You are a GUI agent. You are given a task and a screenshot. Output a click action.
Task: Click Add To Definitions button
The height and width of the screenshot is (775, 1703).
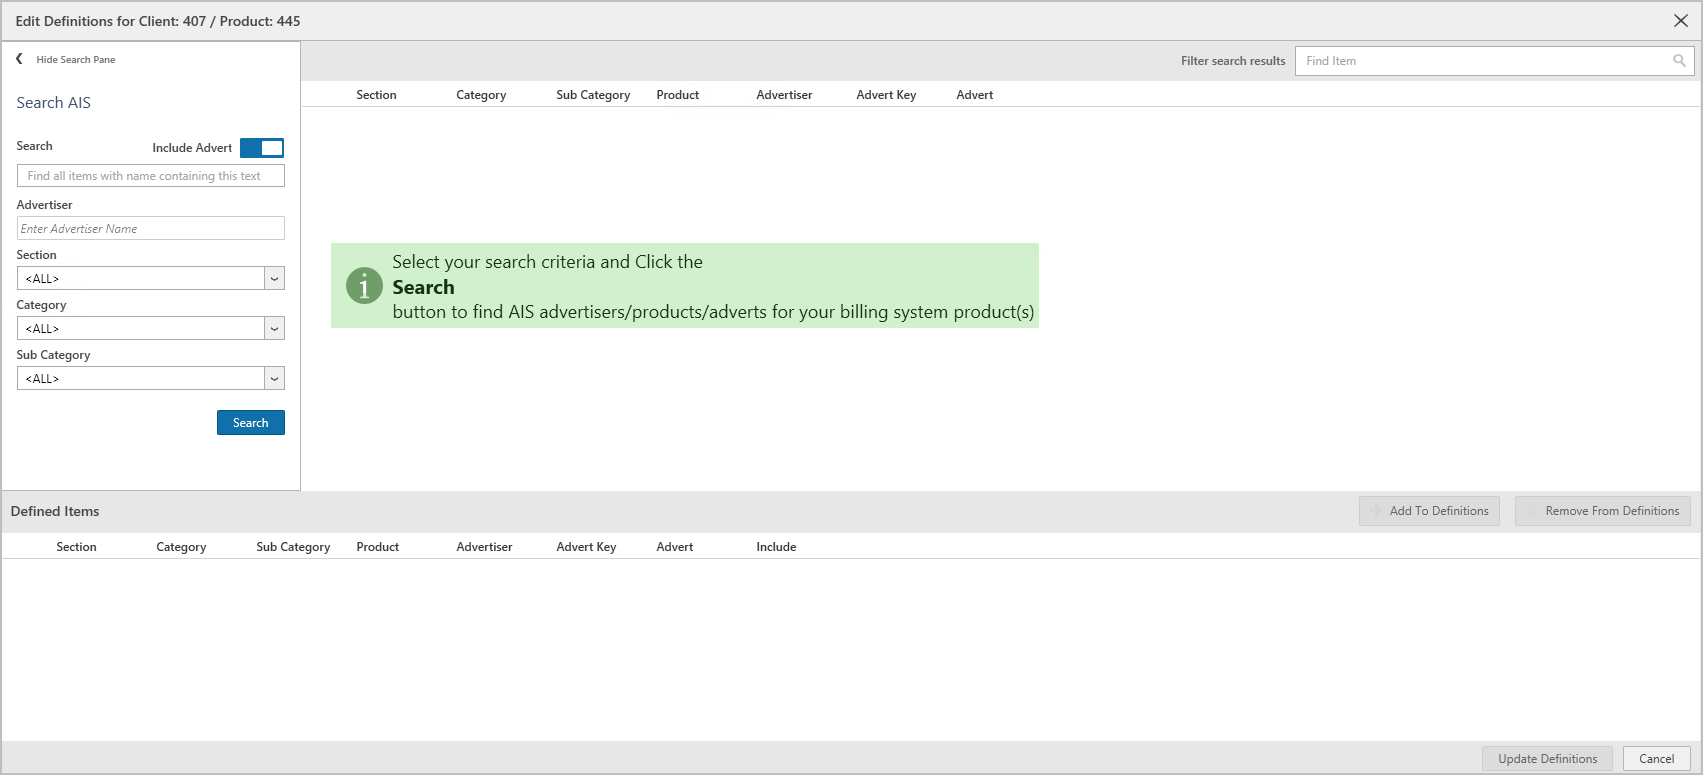[x=1429, y=511]
